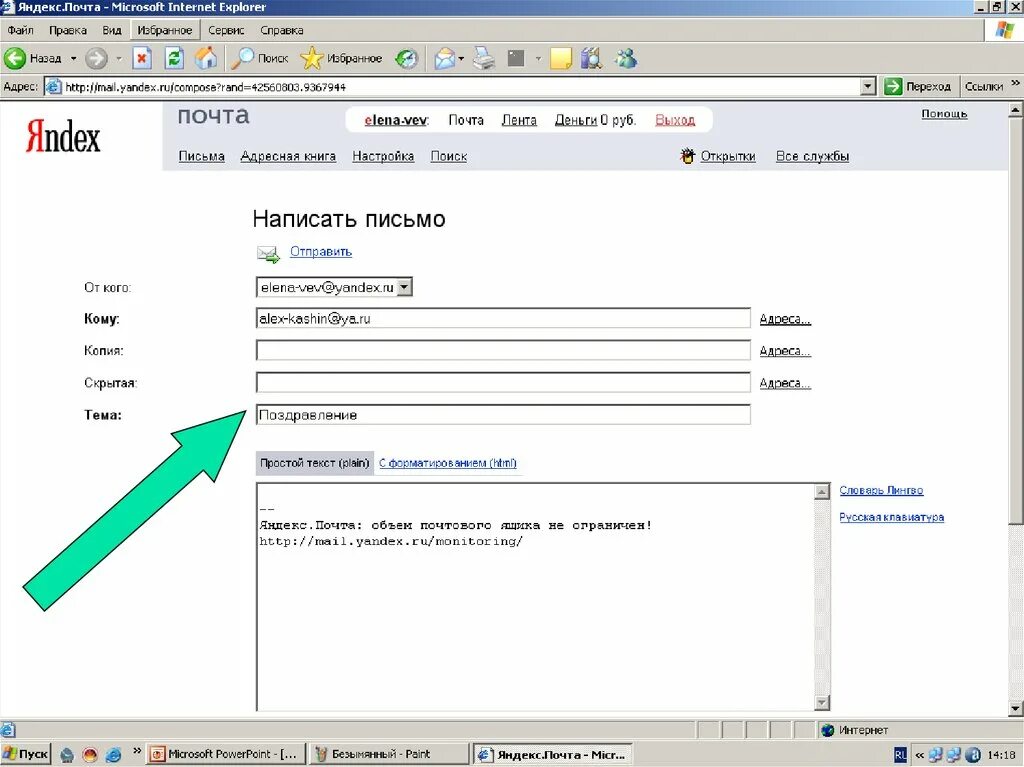This screenshot has width=1024, height=767.
Task: Click the Forward arrow icon in toolbar
Action: [96, 59]
